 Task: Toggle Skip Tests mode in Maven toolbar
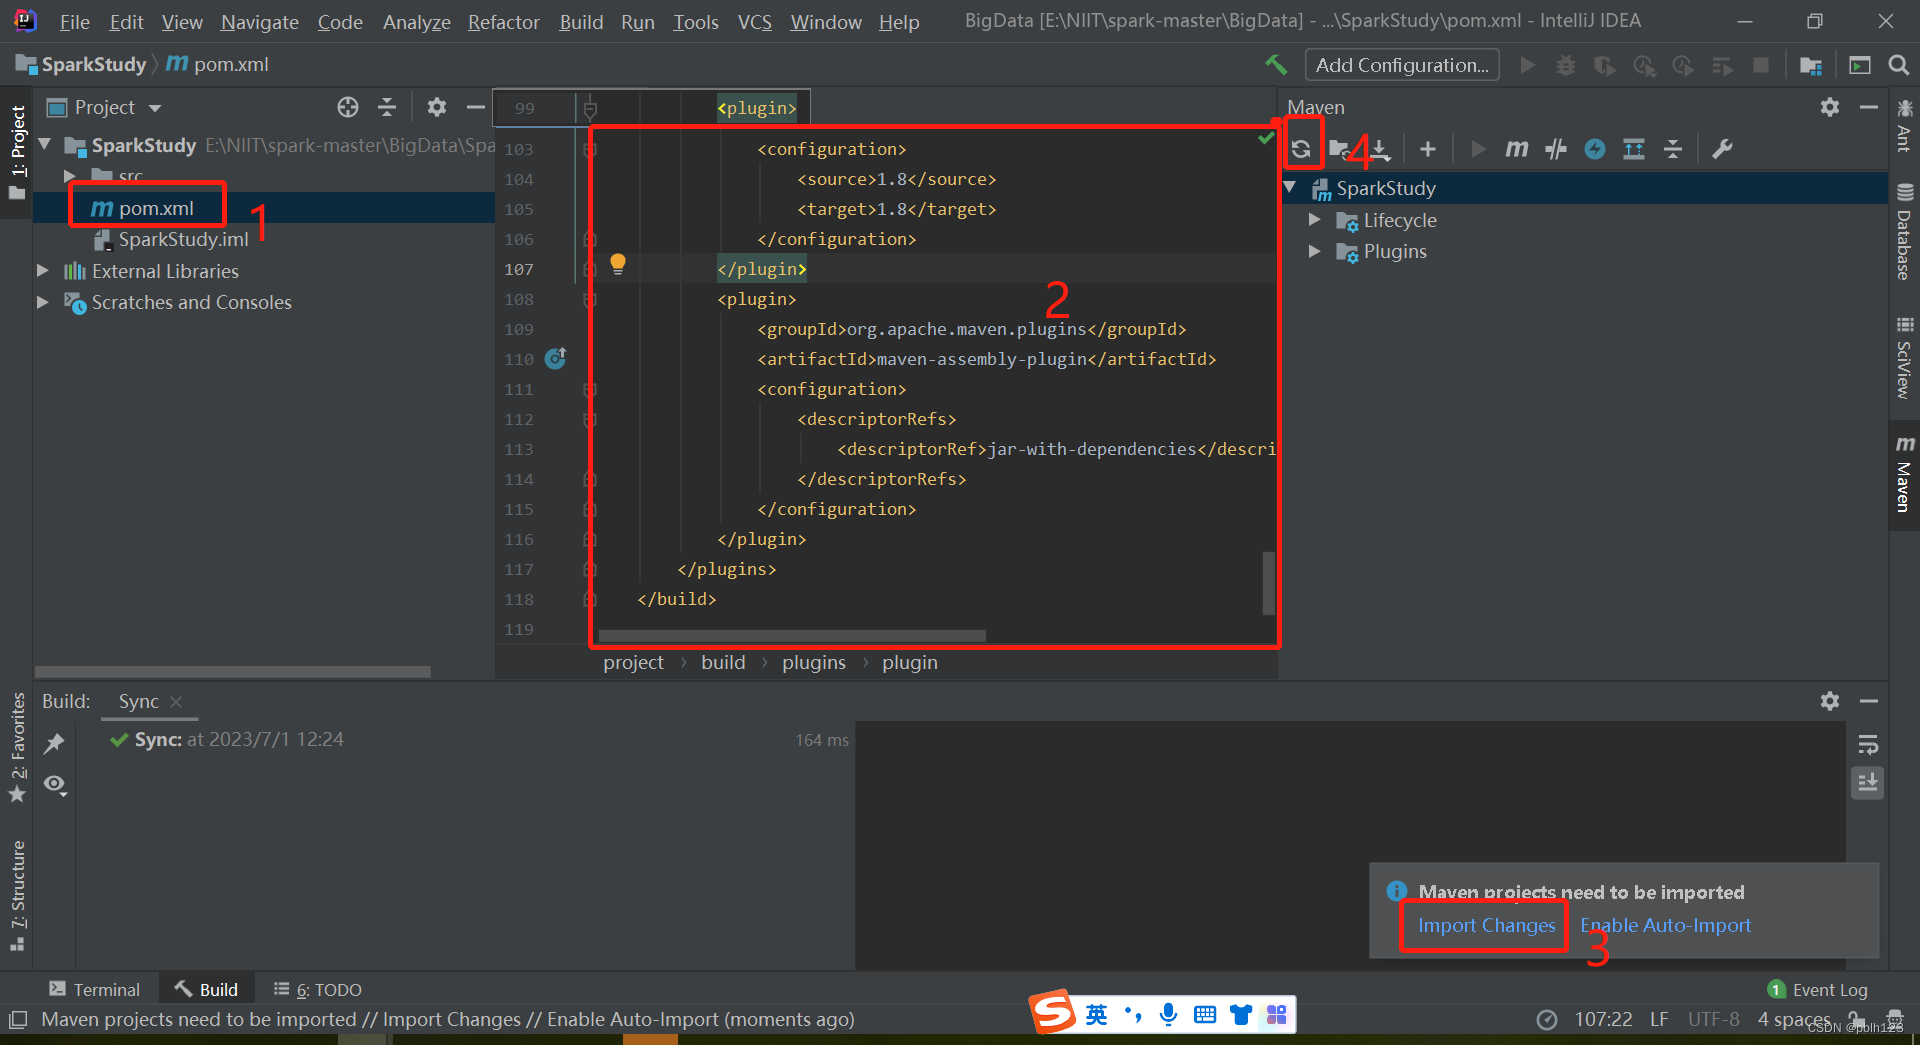[1595, 149]
